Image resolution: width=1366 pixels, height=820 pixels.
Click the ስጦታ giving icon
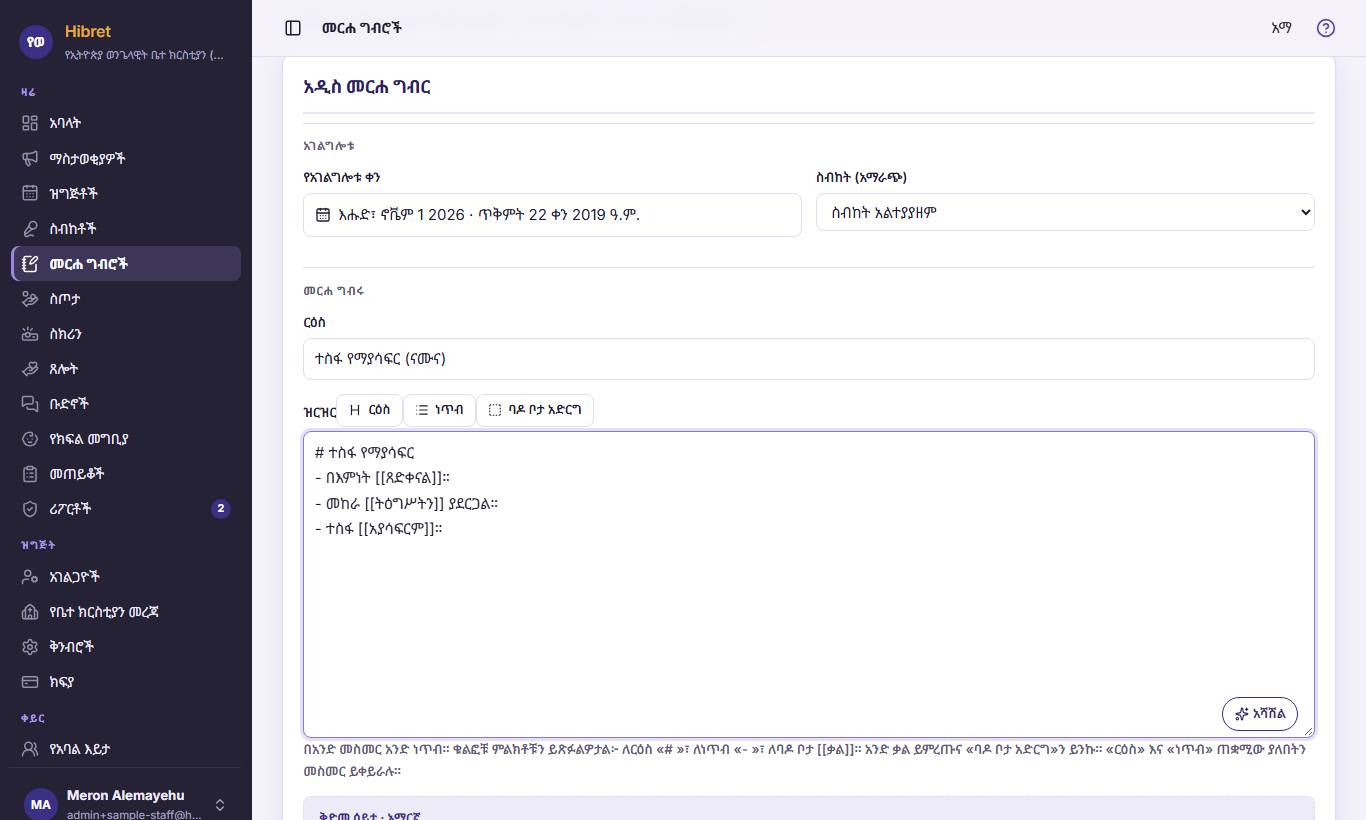pos(30,298)
